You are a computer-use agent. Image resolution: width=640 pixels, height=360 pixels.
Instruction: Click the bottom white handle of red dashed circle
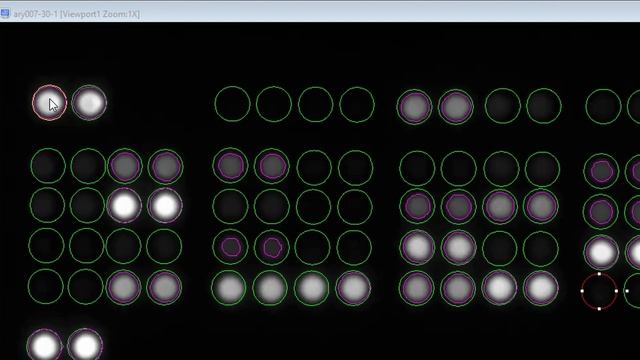click(599, 309)
